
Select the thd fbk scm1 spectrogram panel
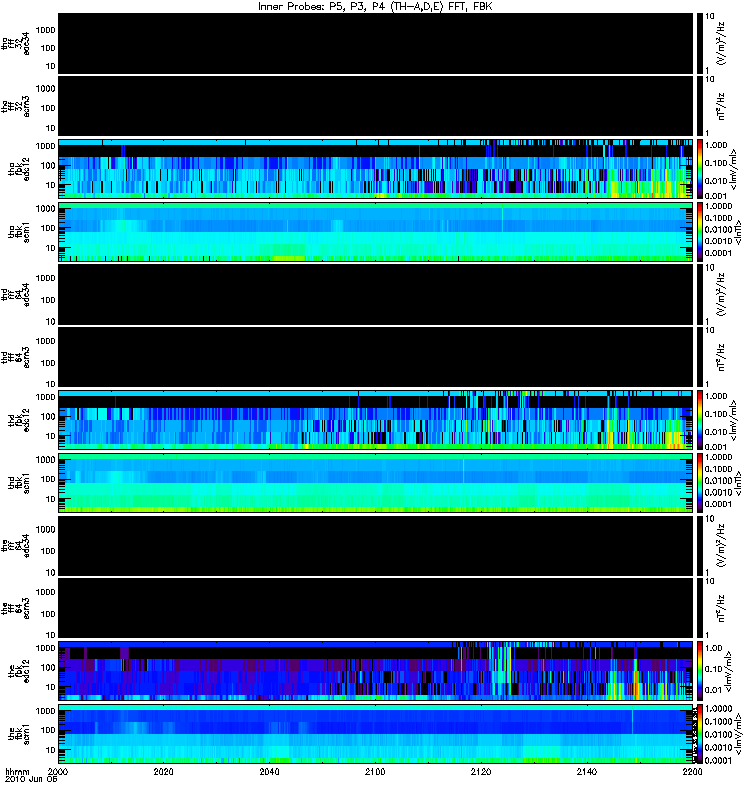click(x=376, y=483)
